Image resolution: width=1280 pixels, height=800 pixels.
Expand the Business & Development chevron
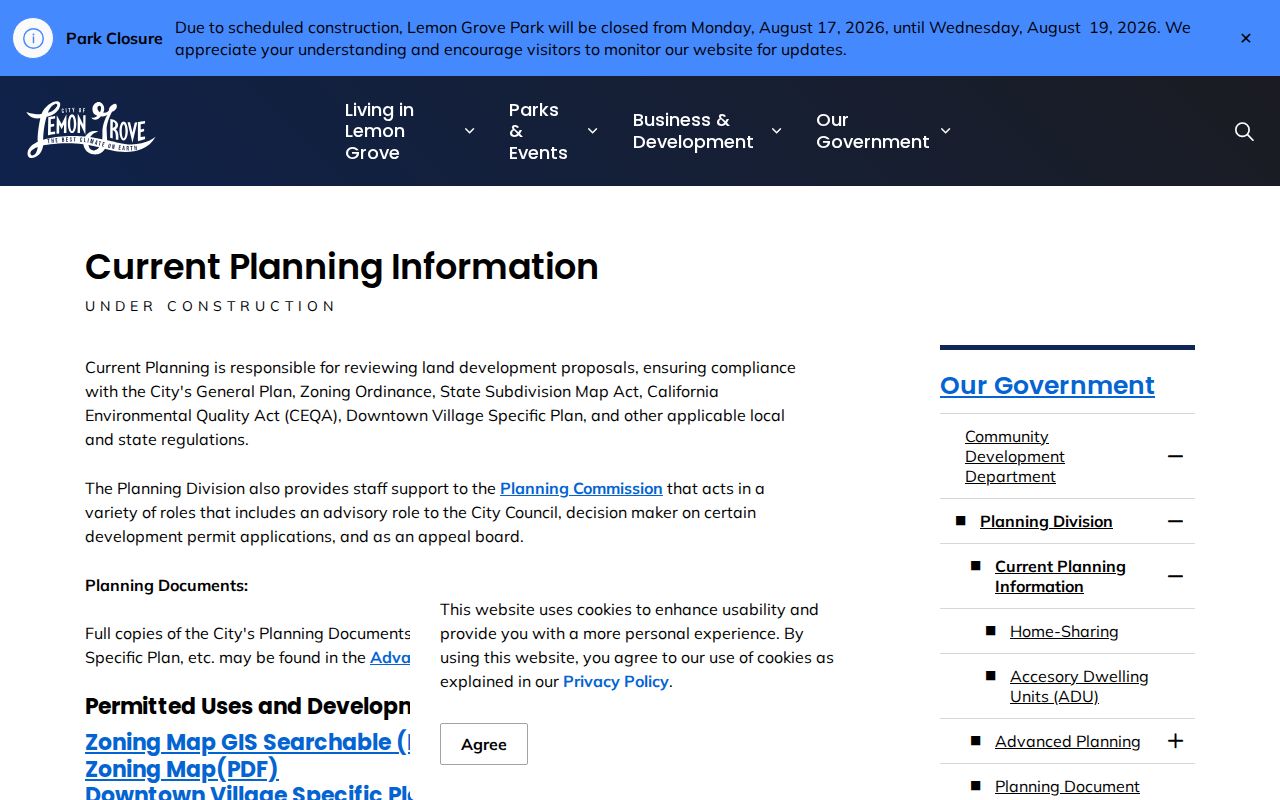click(776, 131)
